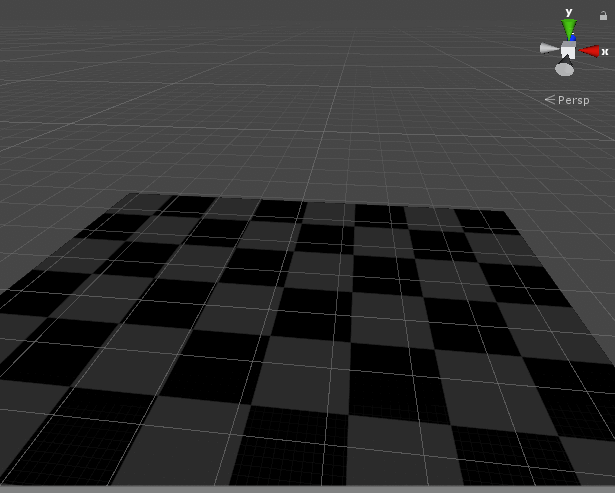The width and height of the screenshot is (615, 493).
Task: Click the red X axis cone on gizmo
Action: click(x=589, y=51)
